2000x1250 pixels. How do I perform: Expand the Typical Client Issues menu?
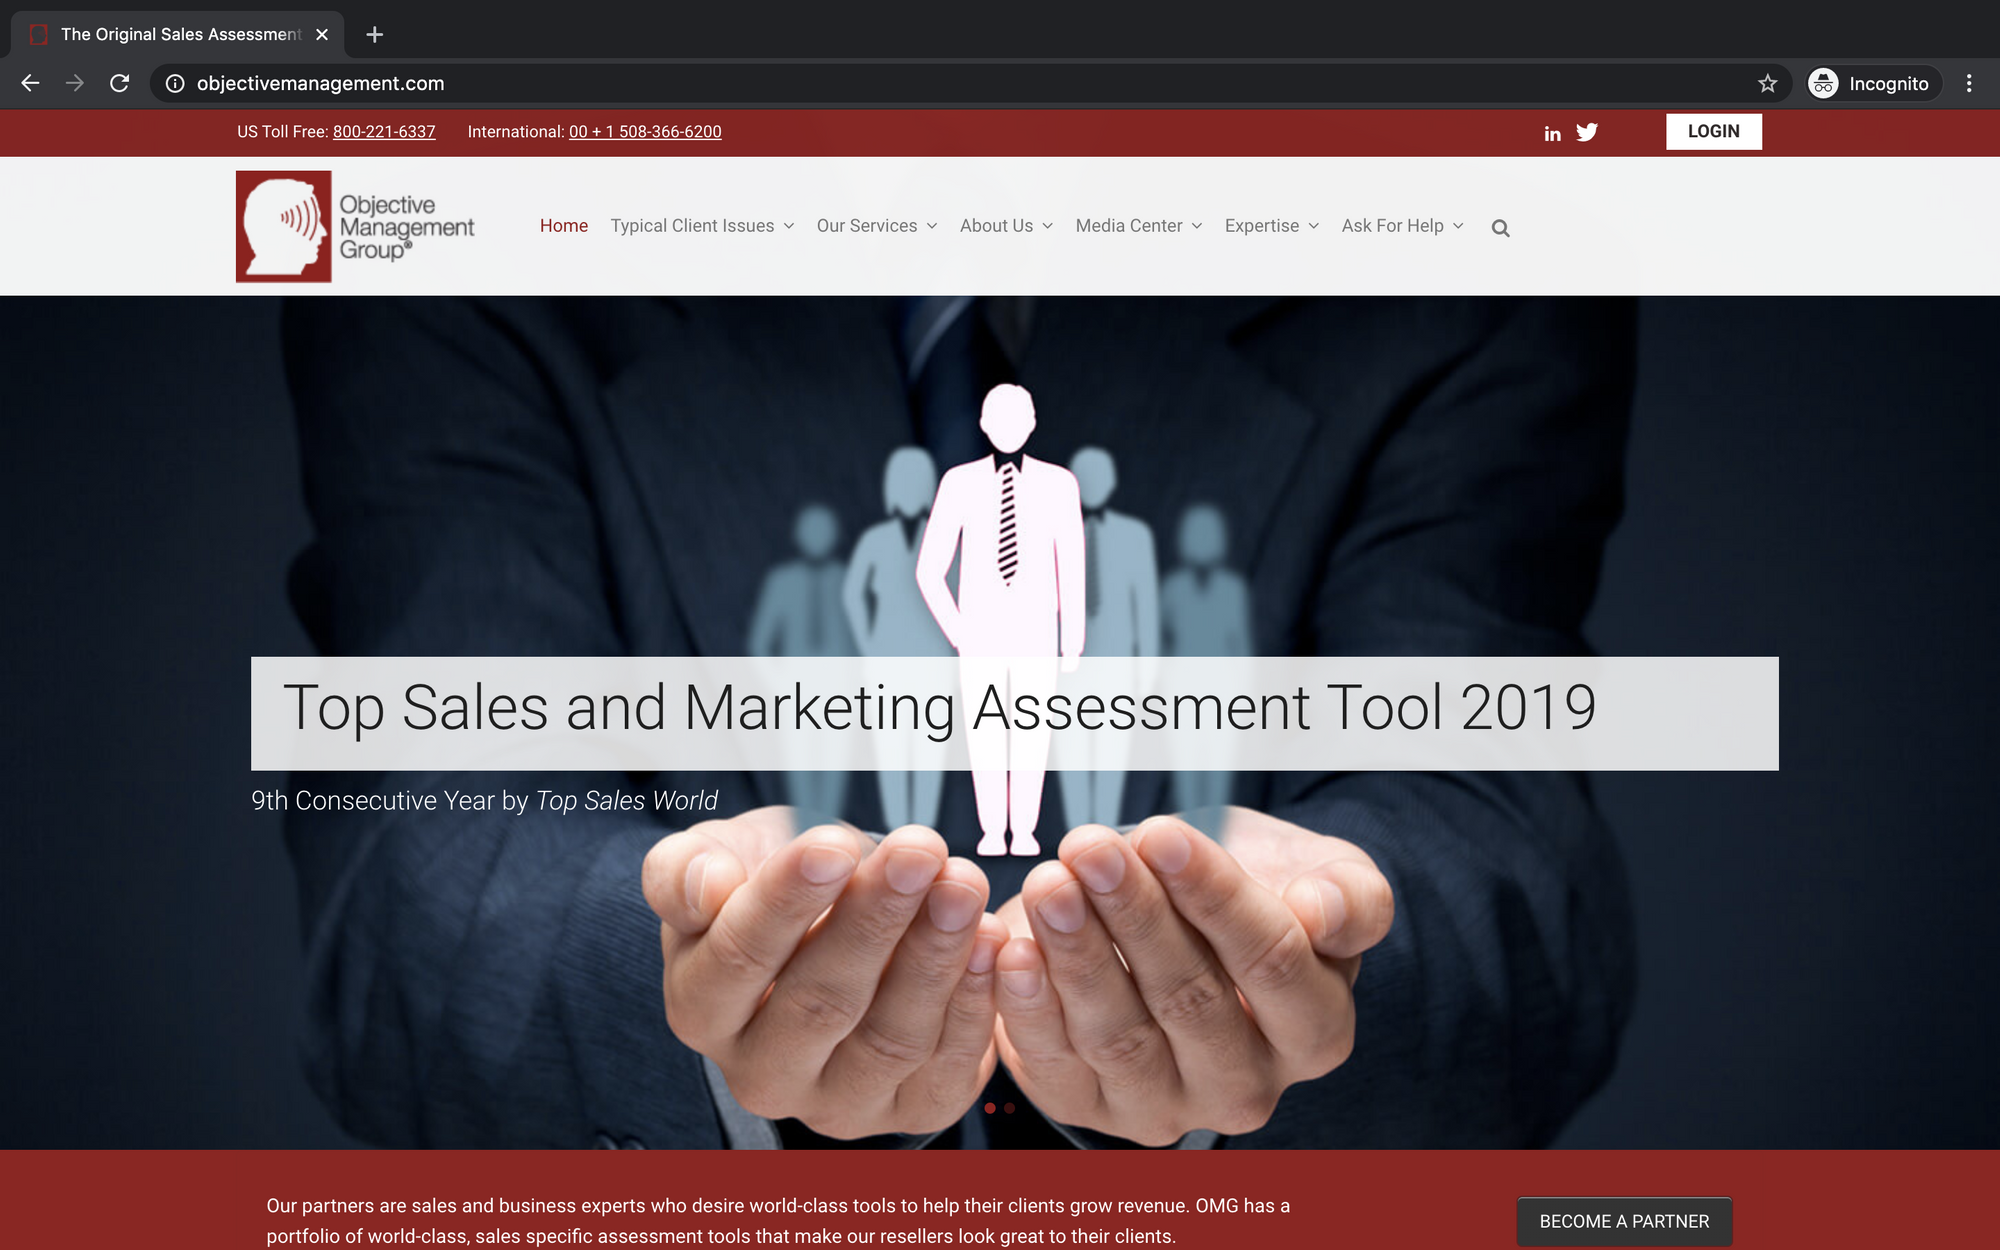702,226
